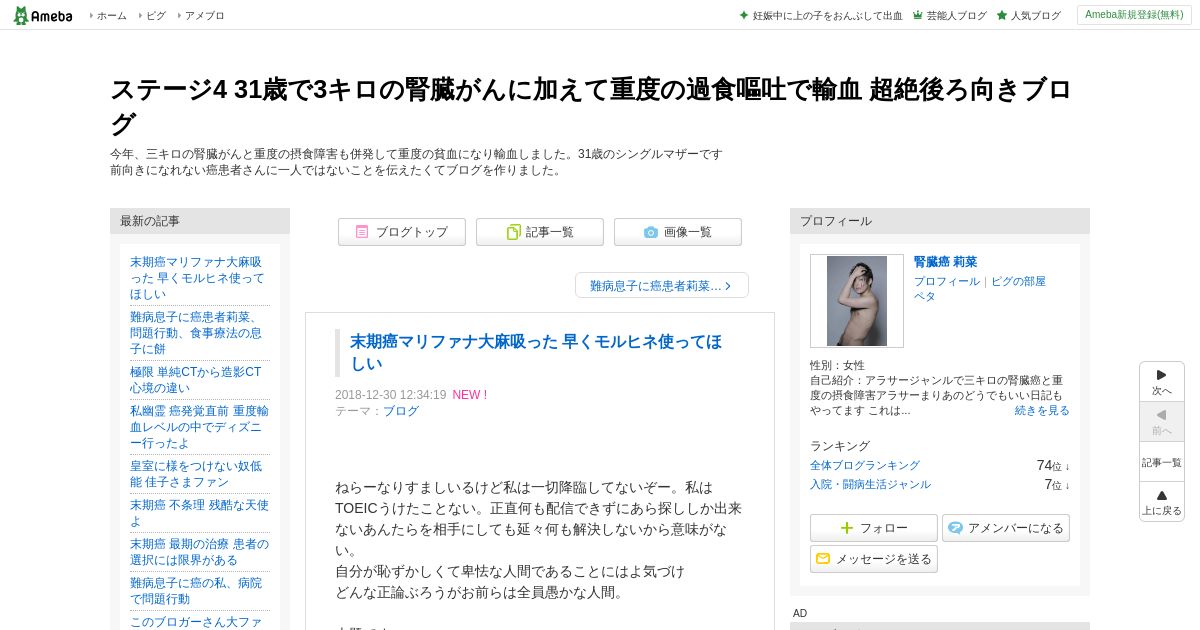
Task: Click the green pages icon on 記事一覧
Action: [513, 232]
